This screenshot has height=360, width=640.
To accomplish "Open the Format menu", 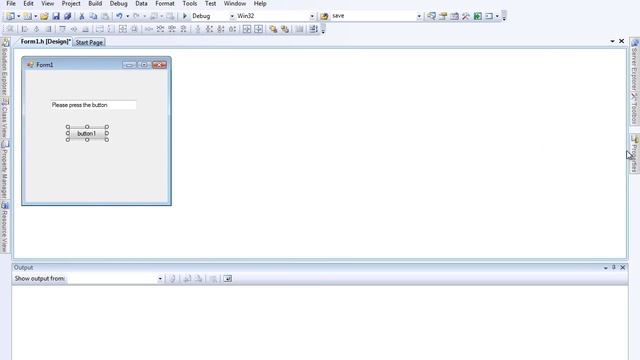I will pos(165,4).
